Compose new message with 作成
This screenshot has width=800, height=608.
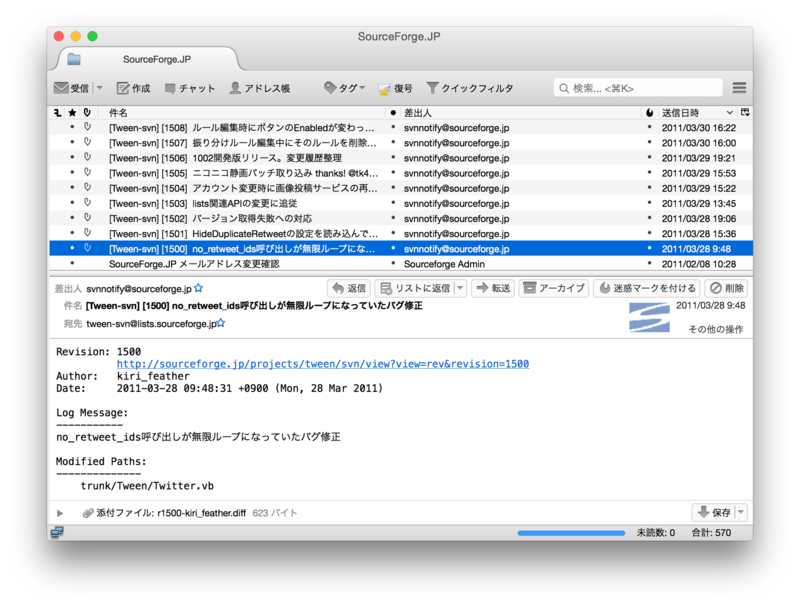pos(134,88)
